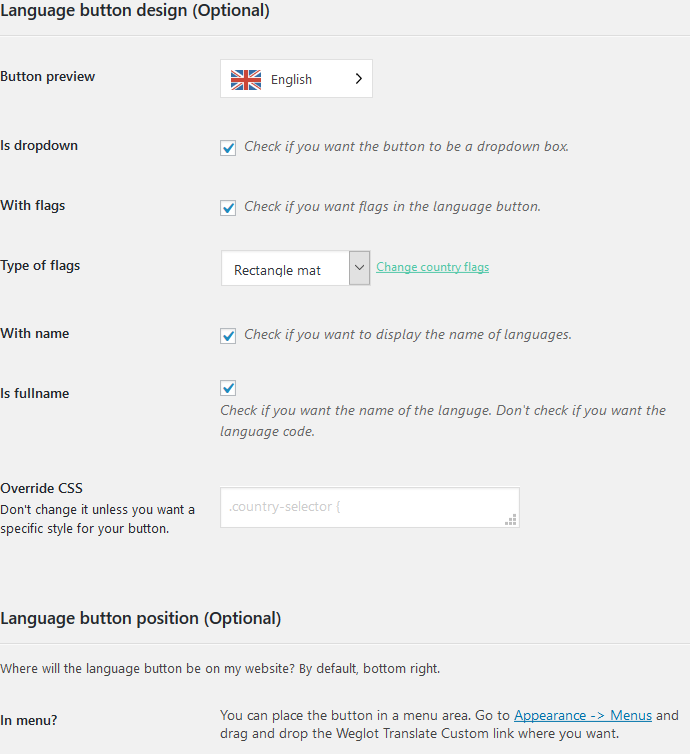Viewport: 690px width, 754px height.
Task: Click the Language button design heading
Action: (x=135, y=10)
